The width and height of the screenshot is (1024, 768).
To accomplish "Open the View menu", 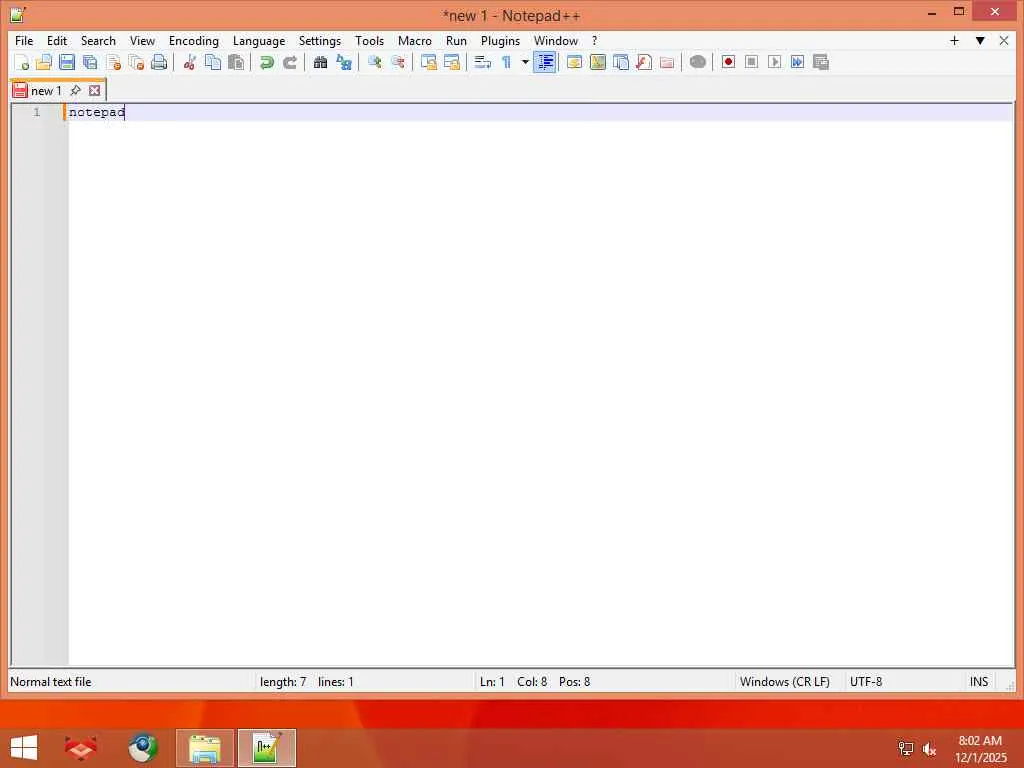I will [142, 40].
